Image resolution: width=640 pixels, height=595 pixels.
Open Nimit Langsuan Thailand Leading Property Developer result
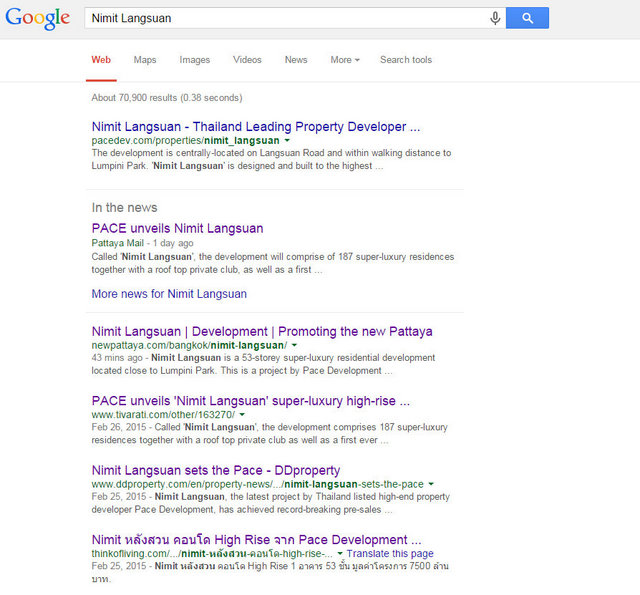pyautogui.click(x=256, y=127)
